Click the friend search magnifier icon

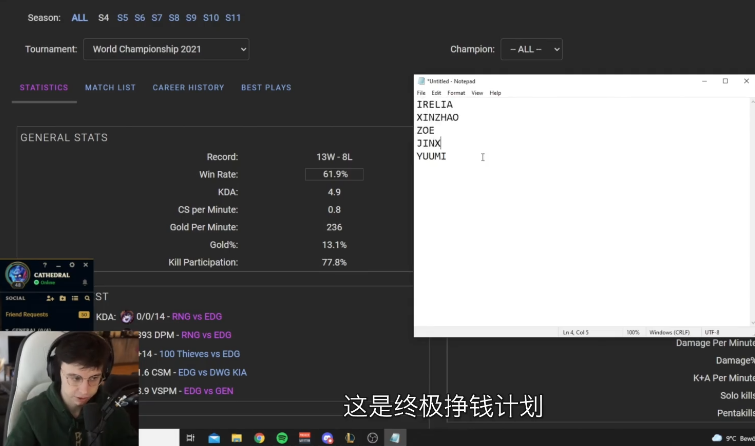coord(87,298)
